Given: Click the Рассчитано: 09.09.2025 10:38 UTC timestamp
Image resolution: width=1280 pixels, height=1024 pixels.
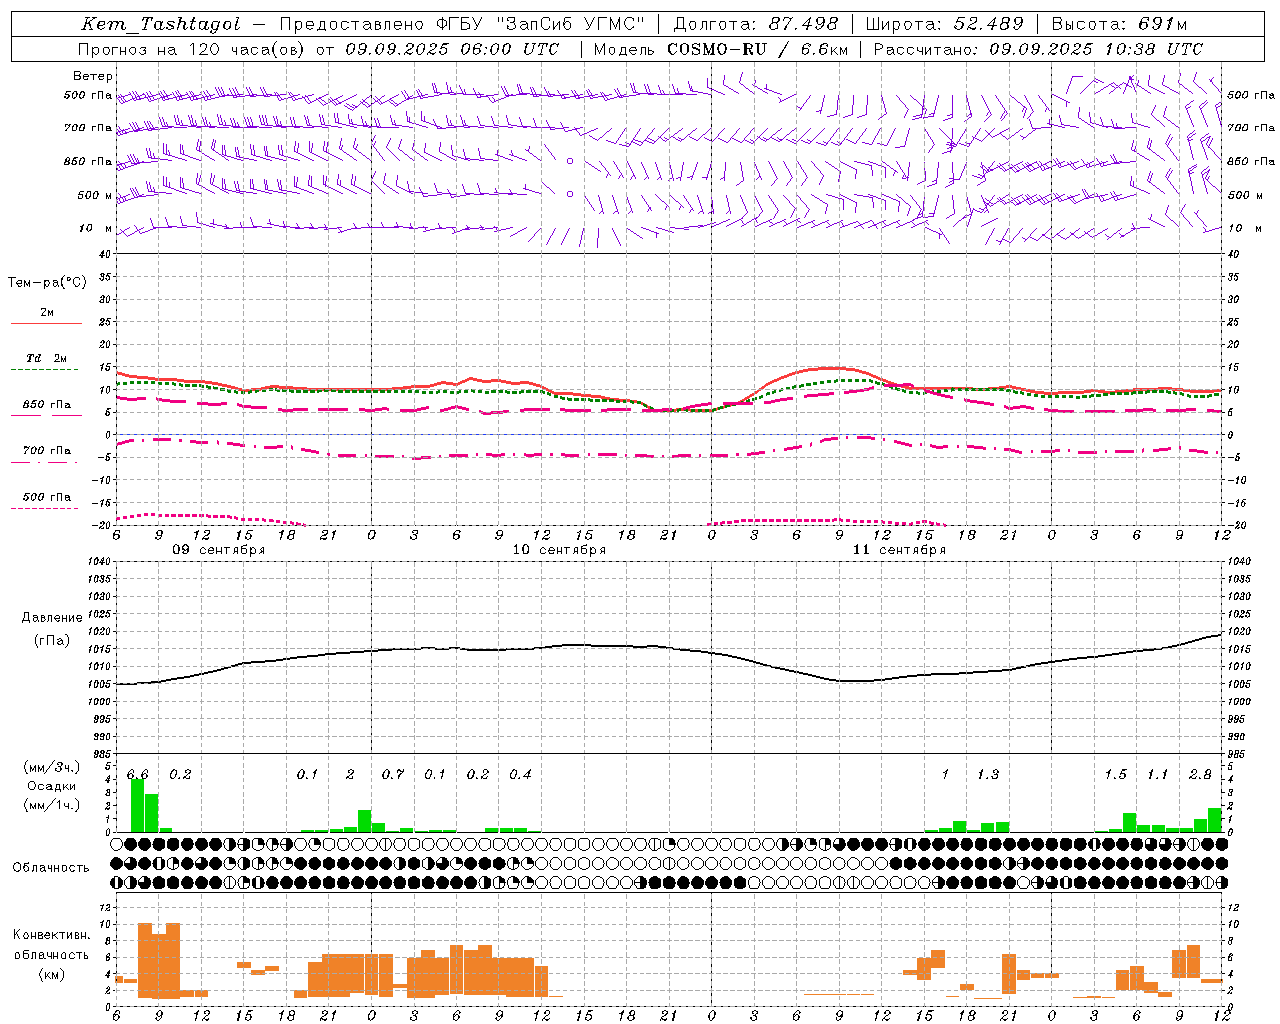Looking at the screenshot, I should (x=1038, y=48).
